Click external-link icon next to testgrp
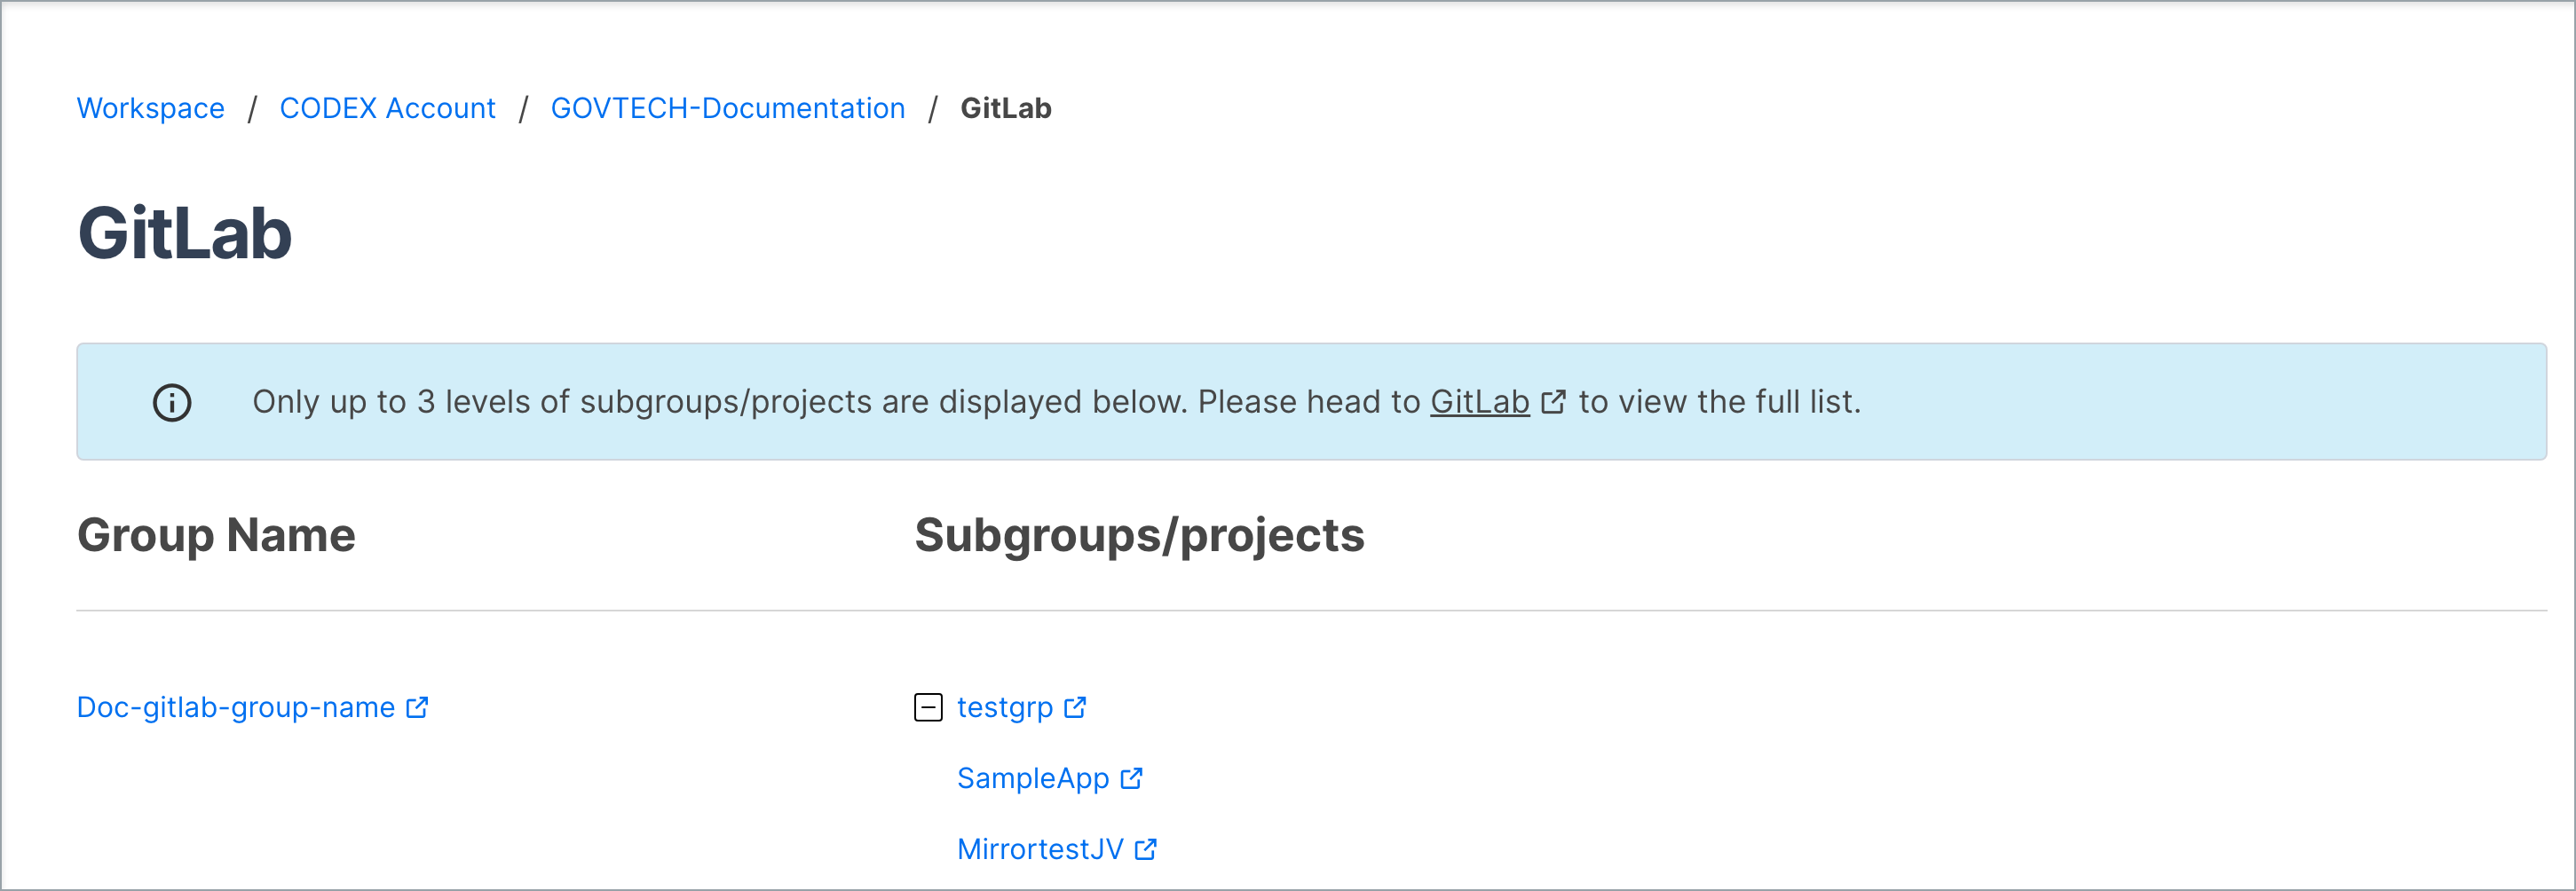 click(1075, 708)
